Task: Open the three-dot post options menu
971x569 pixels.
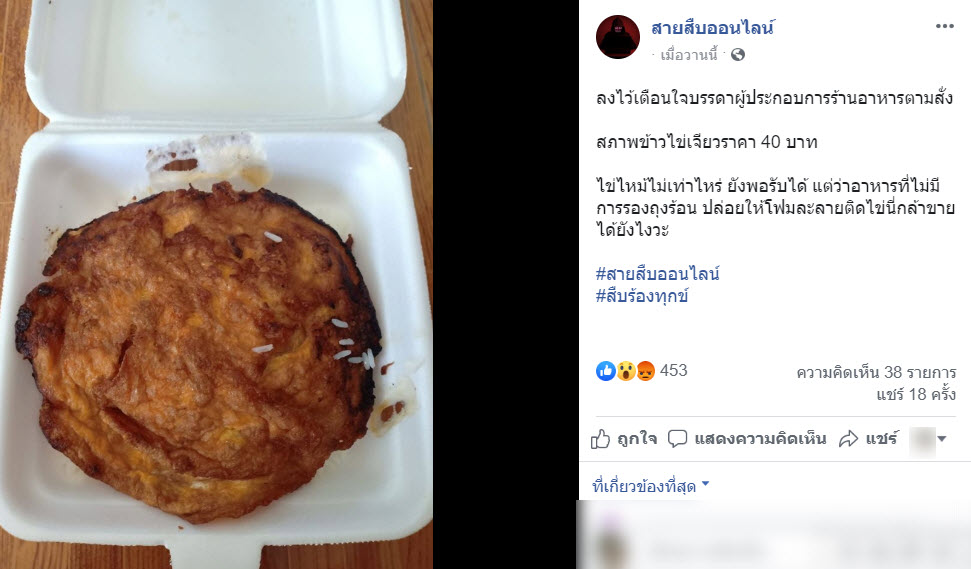Action: pos(944,26)
